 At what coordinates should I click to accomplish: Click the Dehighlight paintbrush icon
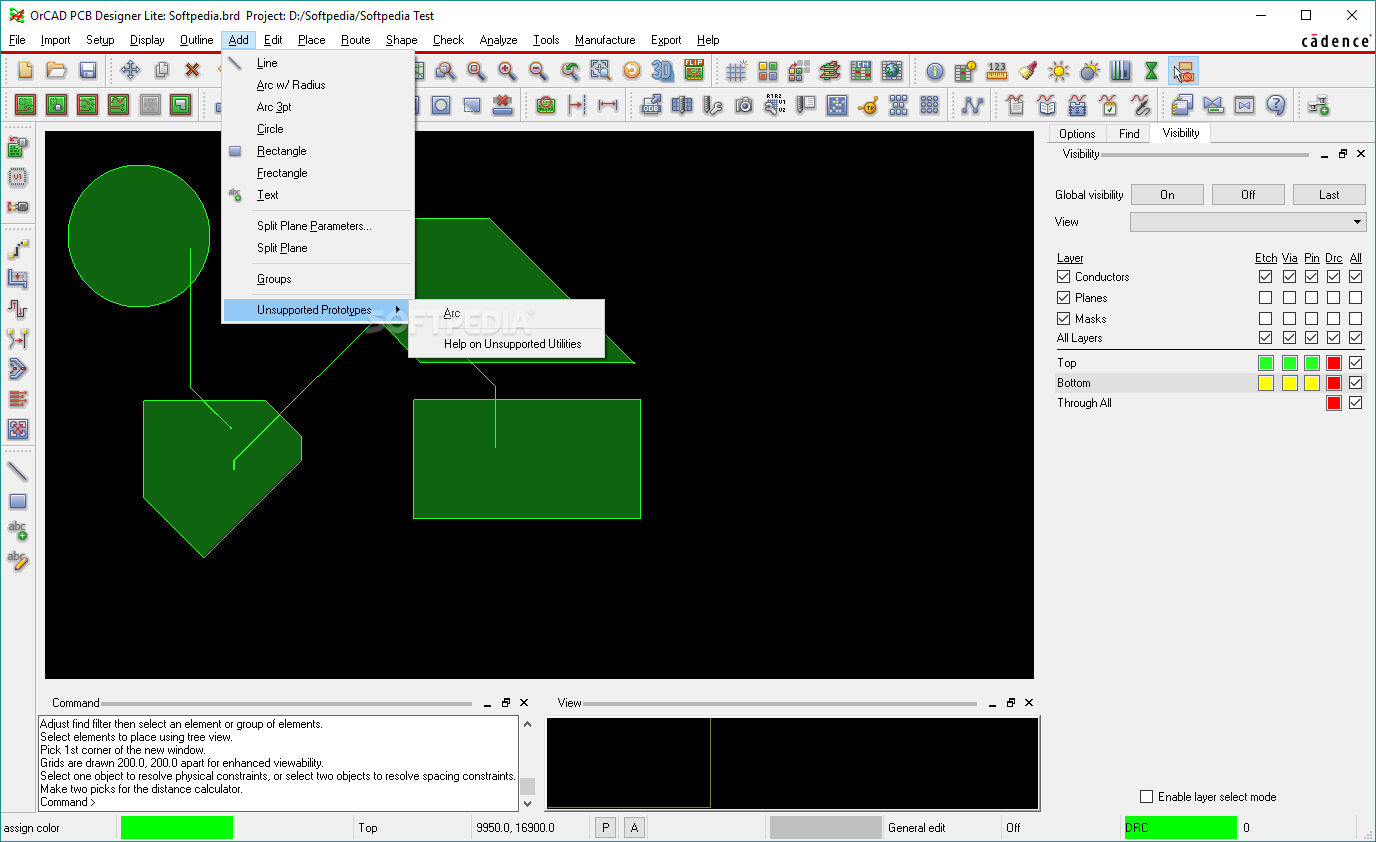point(1027,71)
